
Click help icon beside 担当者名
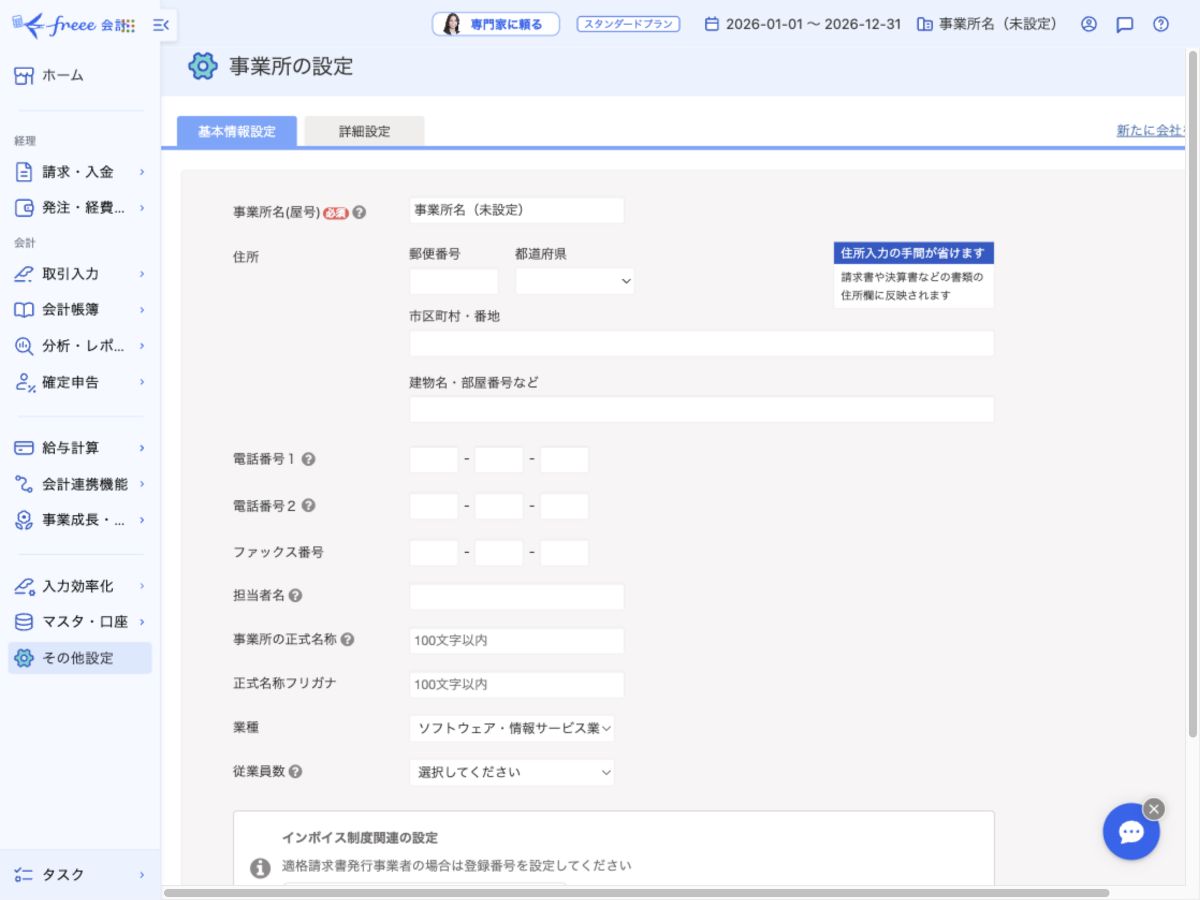tap(295, 596)
